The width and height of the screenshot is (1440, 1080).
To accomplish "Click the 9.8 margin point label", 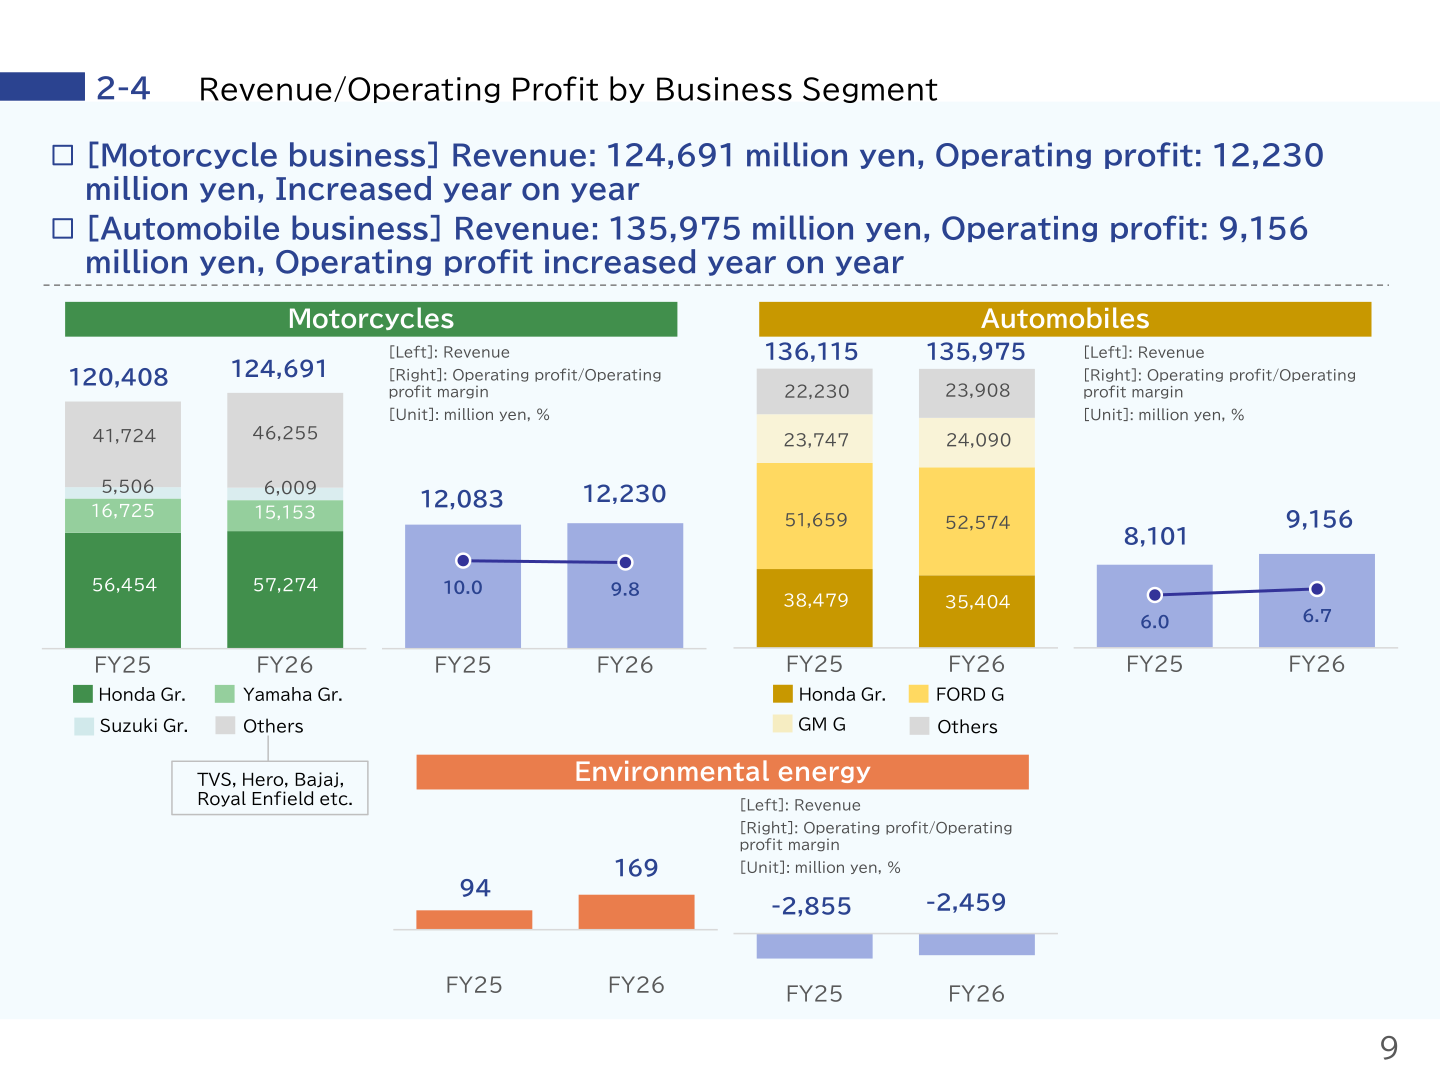I will point(625,590).
